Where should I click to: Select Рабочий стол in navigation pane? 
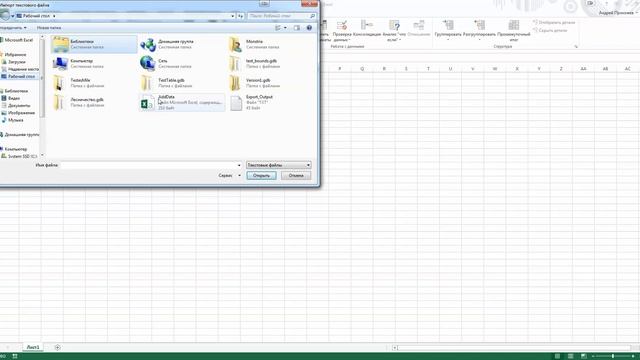[x=21, y=77]
